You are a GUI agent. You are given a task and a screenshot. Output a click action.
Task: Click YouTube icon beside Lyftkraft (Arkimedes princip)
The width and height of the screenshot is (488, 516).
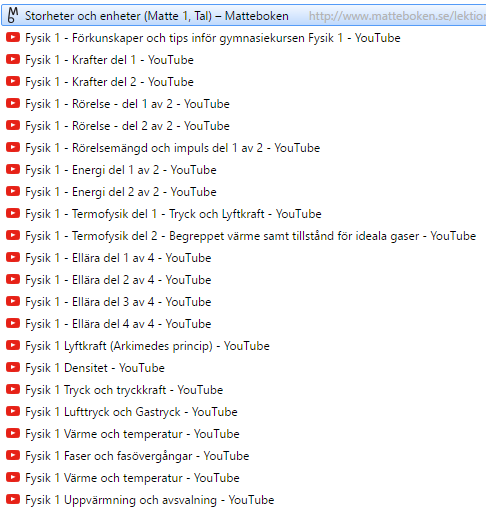pyautogui.click(x=13, y=345)
